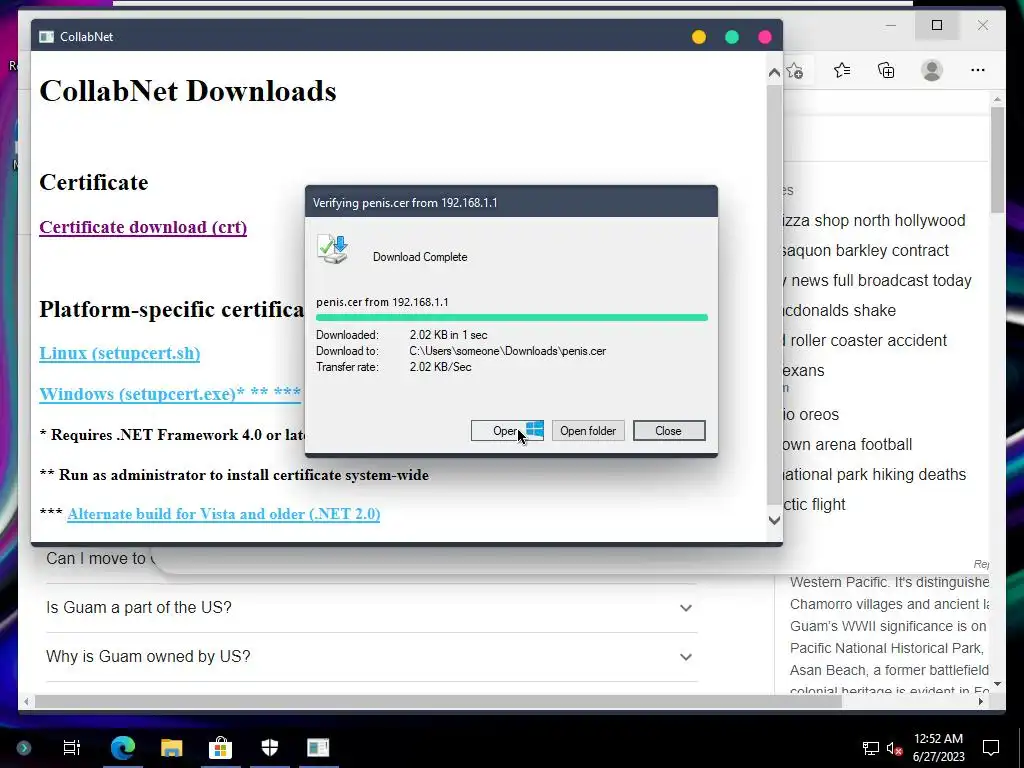Open File Explorer from the taskbar
This screenshot has width=1024, height=768.
pyautogui.click(x=172, y=747)
